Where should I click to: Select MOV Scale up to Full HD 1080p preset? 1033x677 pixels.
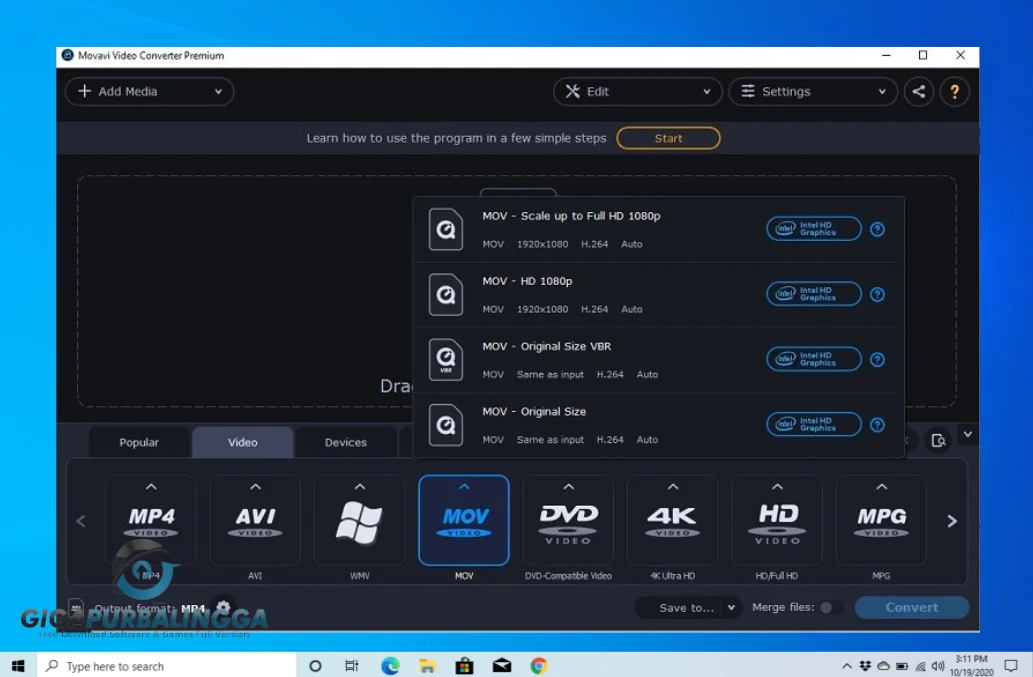pyautogui.click(x=658, y=230)
